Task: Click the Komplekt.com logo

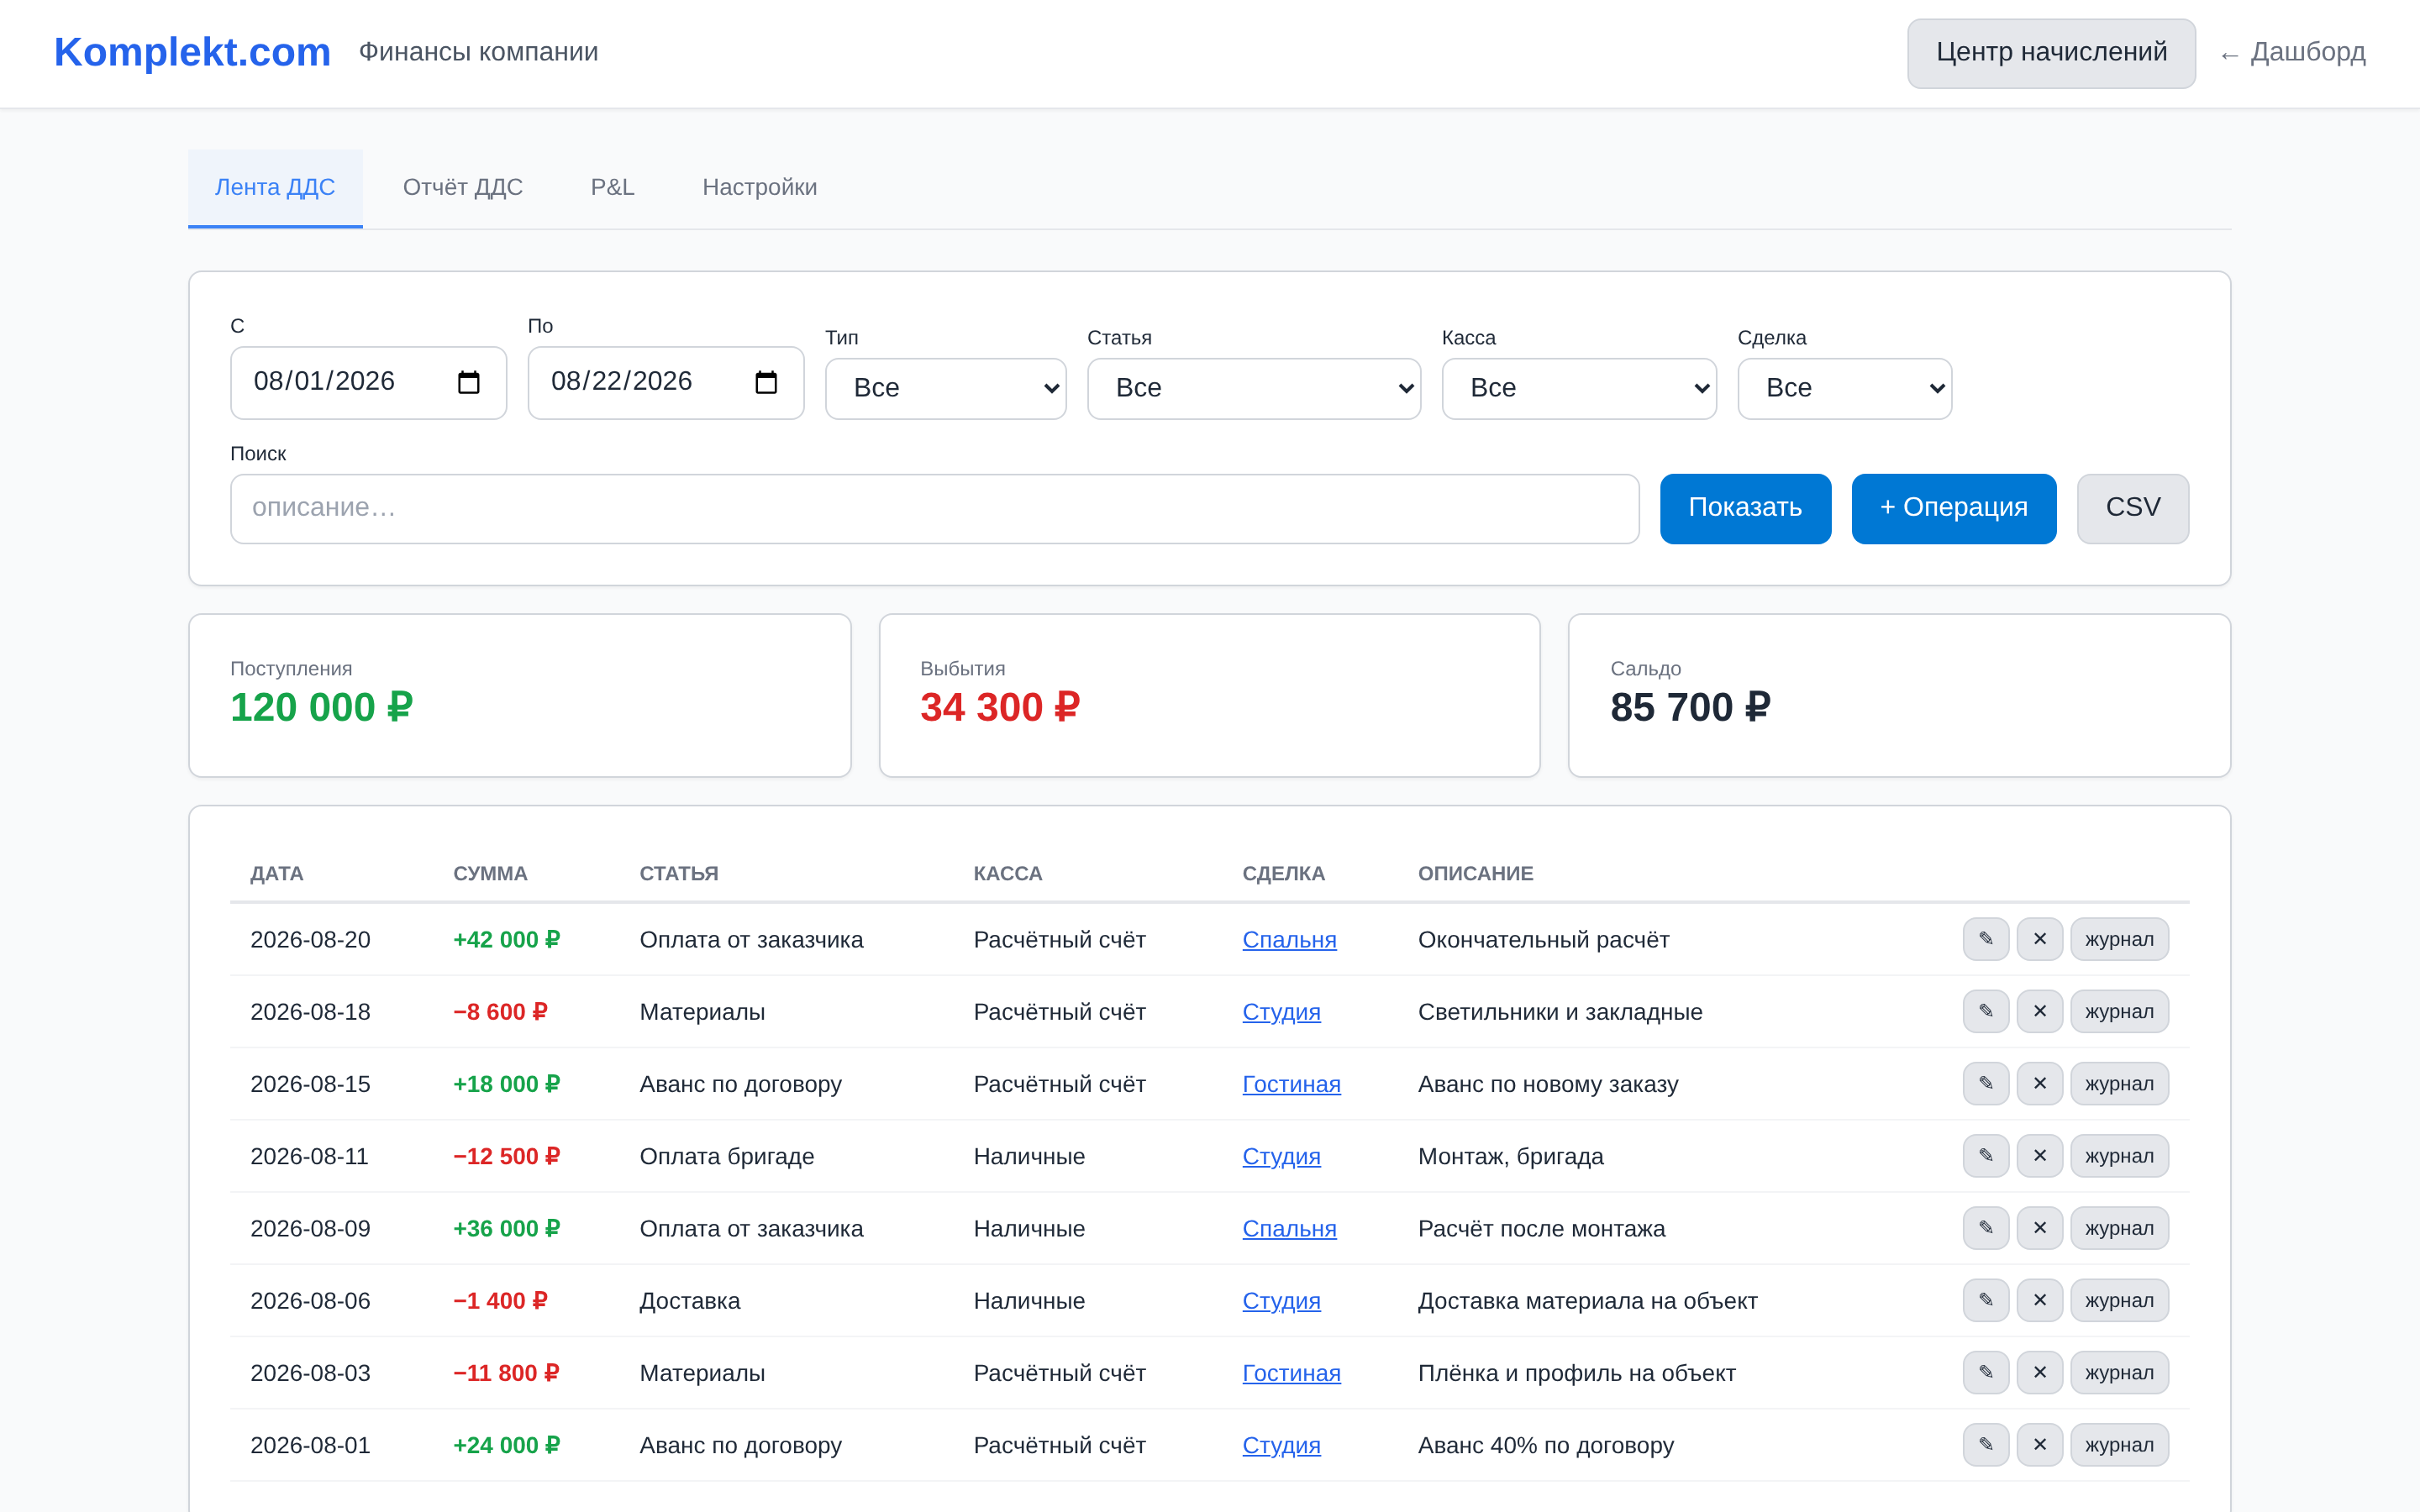Action: tap(192, 52)
